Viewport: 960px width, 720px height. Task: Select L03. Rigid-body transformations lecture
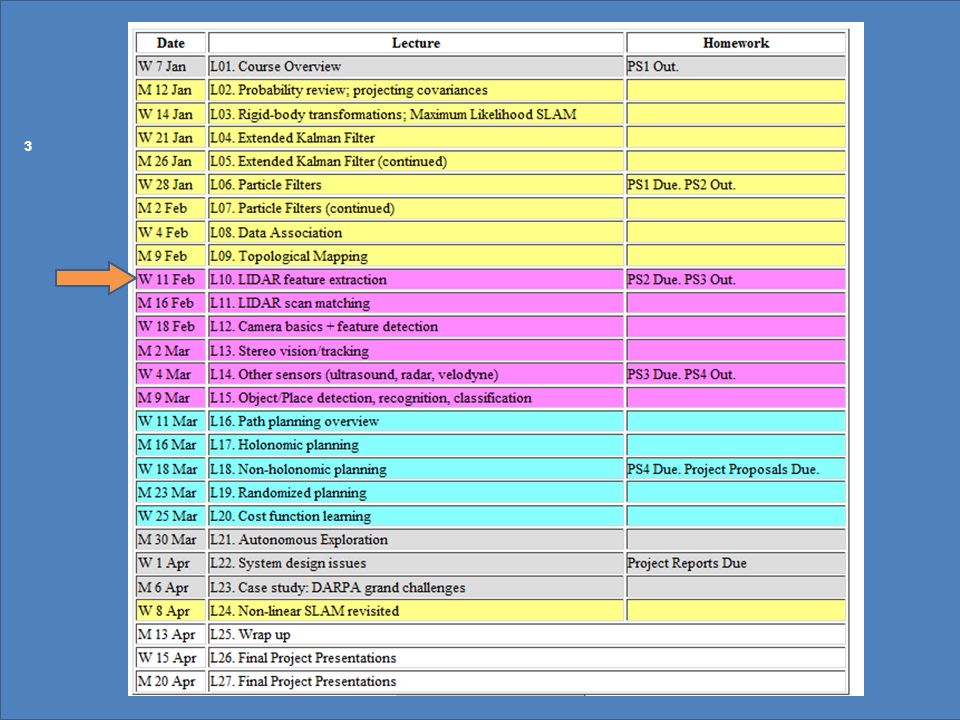coord(416,114)
